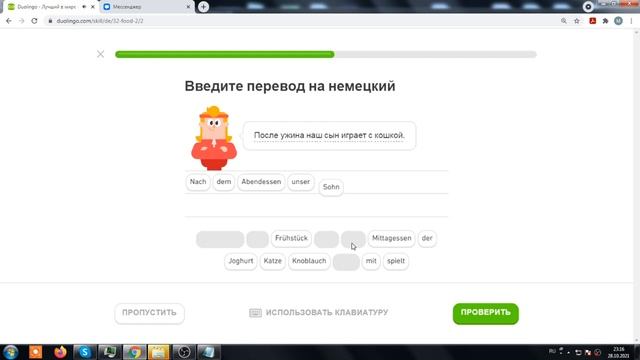The width and height of the screenshot is (640, 360).
Task: Open Skype from the taskbar
Action: (x=85, y=352)
